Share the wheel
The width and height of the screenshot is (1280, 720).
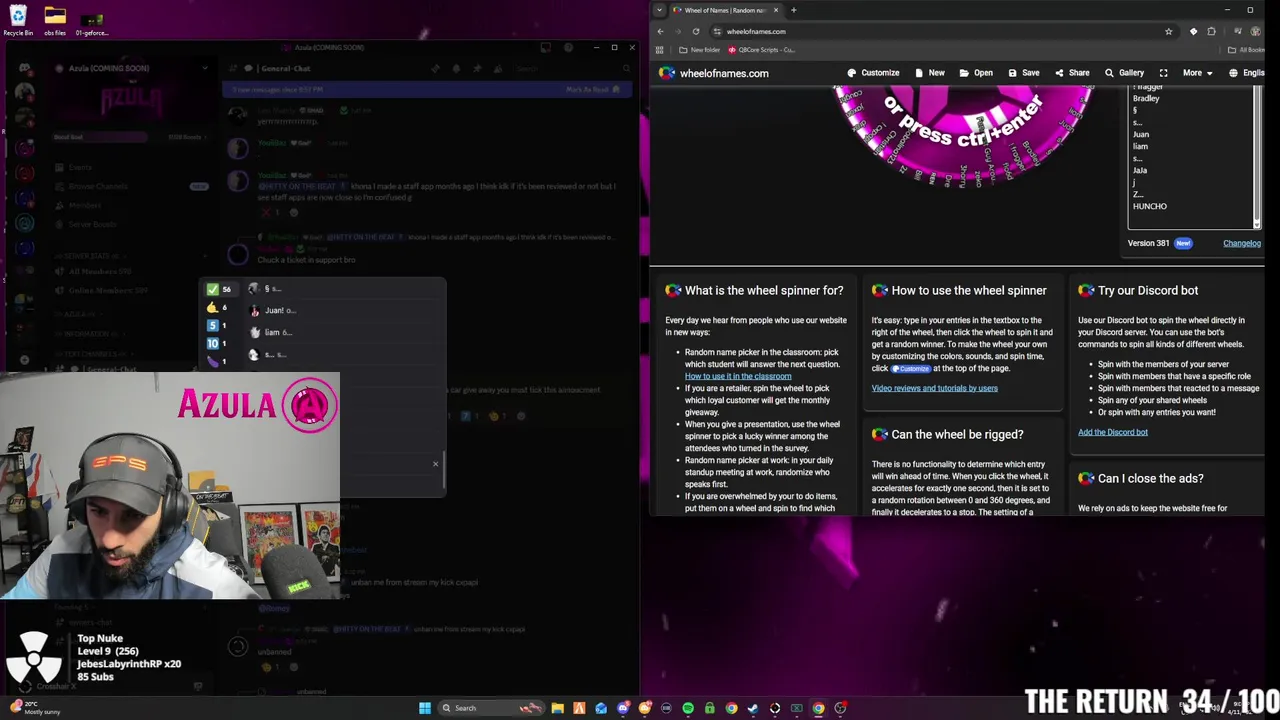pos(1072,73)
